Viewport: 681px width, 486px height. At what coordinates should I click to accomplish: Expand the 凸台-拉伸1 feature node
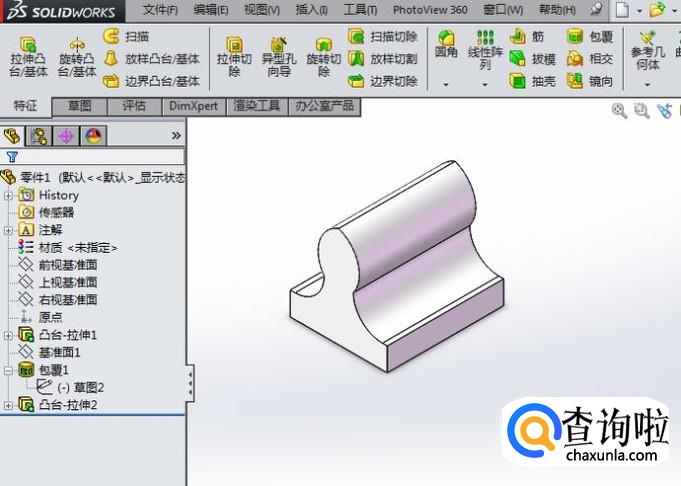[x=8, y=335]
